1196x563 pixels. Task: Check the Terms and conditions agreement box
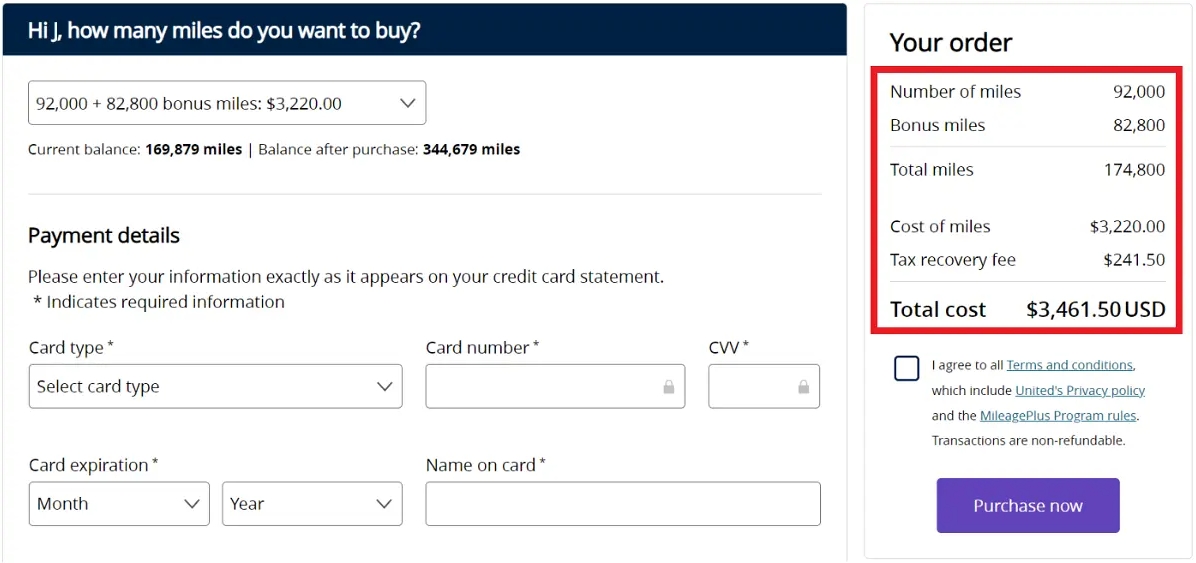(907, 368)
